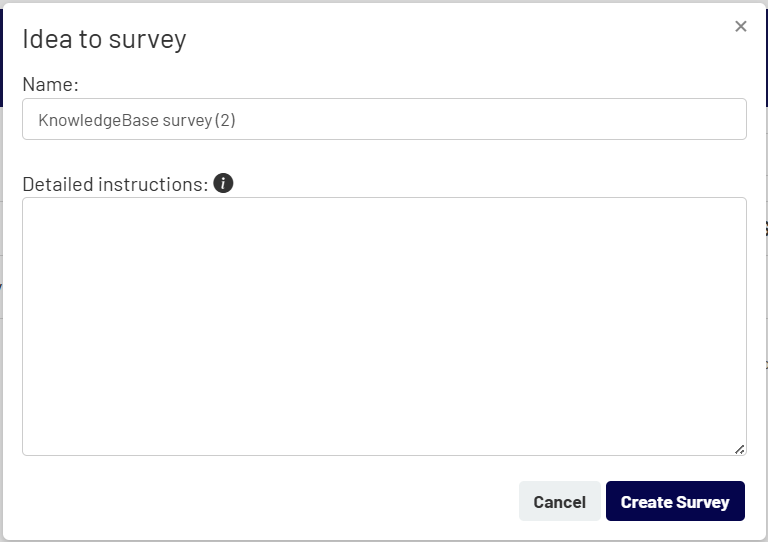Select the survey name text box
Viewport: 768px width, 542px height.
point(384,119)
